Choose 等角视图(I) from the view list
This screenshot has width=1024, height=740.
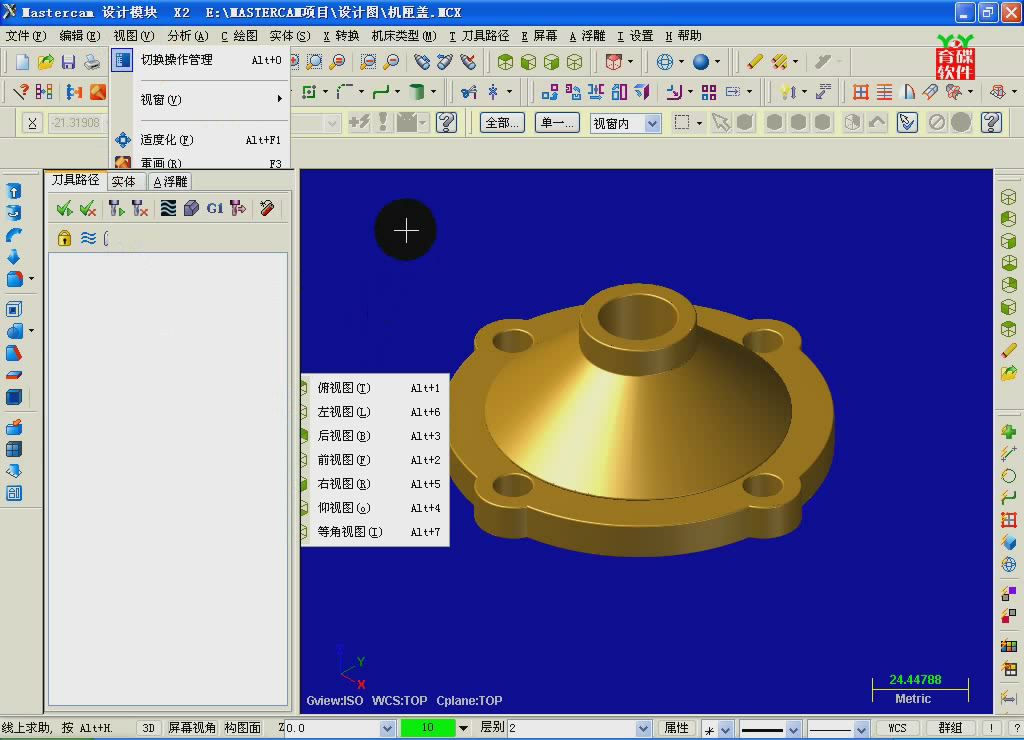click(375, 532)
